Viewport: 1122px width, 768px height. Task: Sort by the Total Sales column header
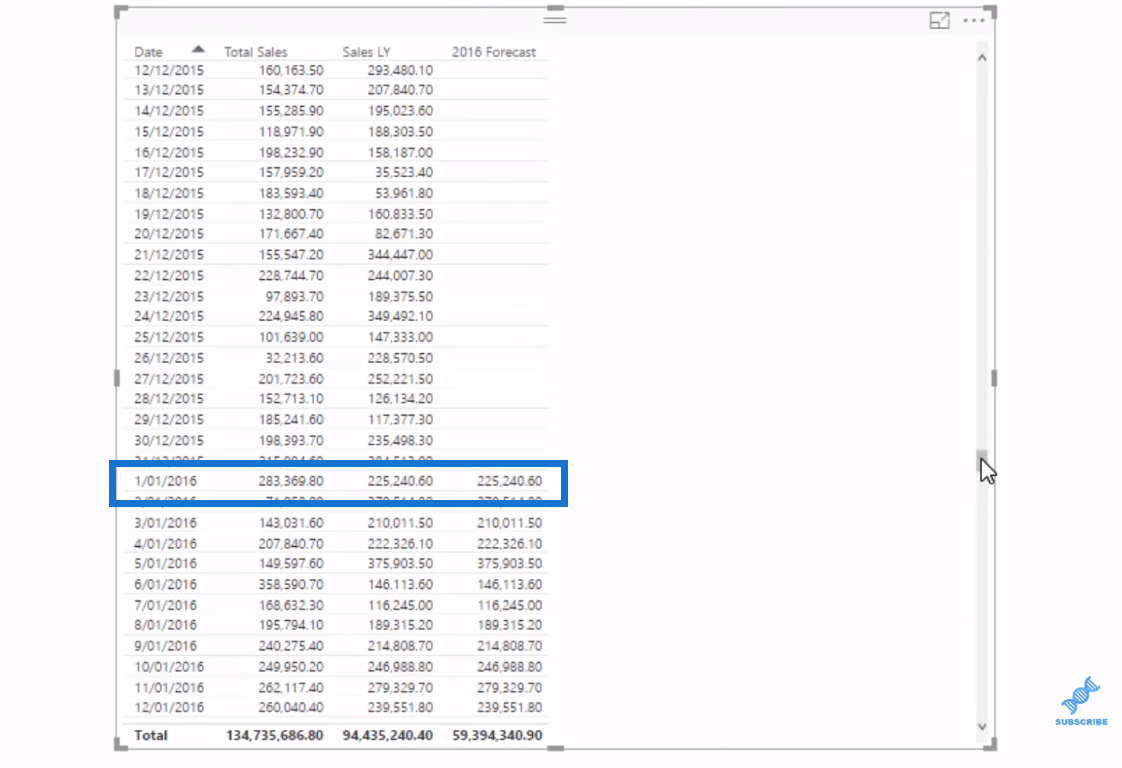tap(255, 52)
